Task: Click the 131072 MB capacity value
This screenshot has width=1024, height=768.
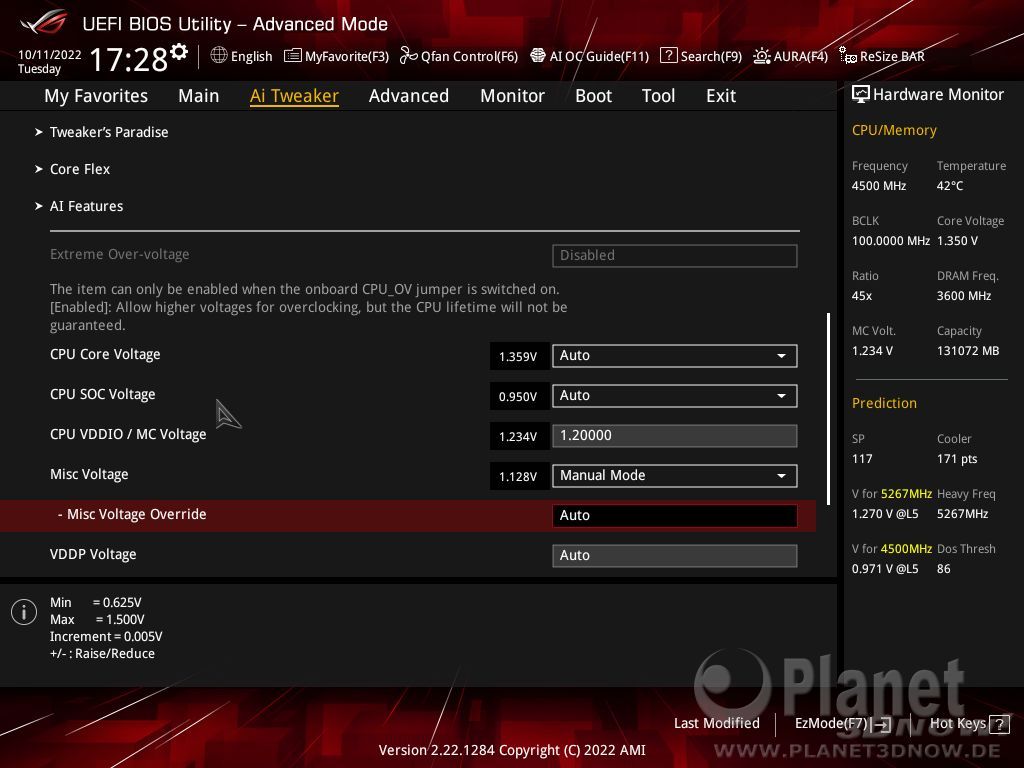Action: (968, 351)
